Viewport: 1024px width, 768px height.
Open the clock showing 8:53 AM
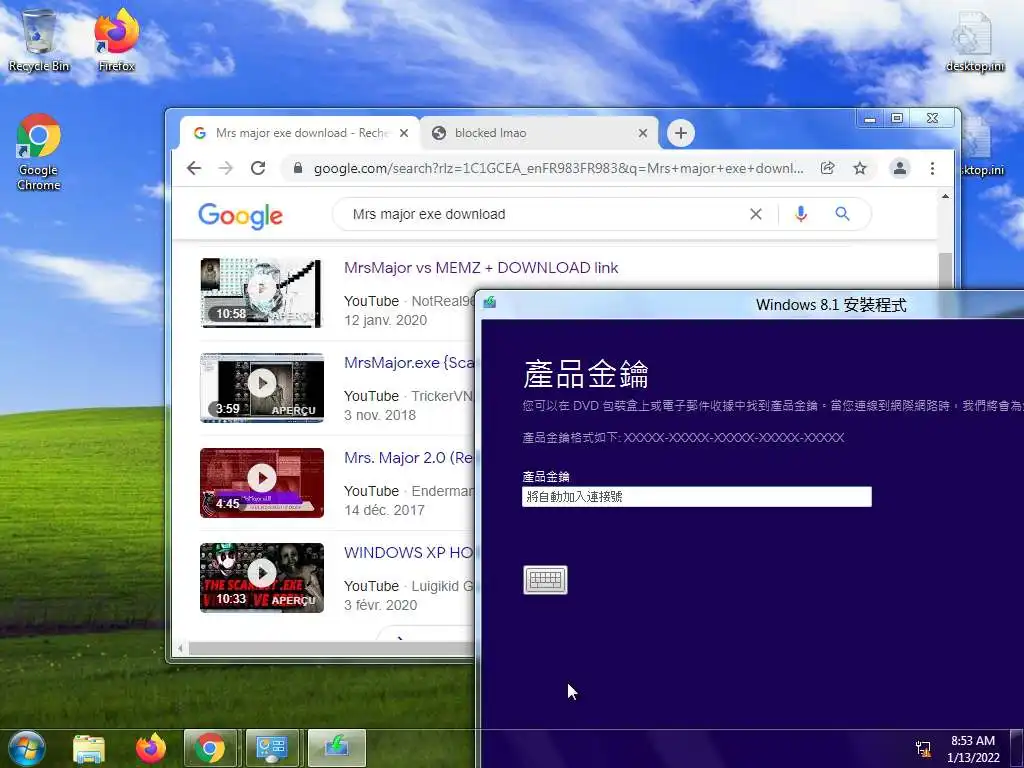973,748
